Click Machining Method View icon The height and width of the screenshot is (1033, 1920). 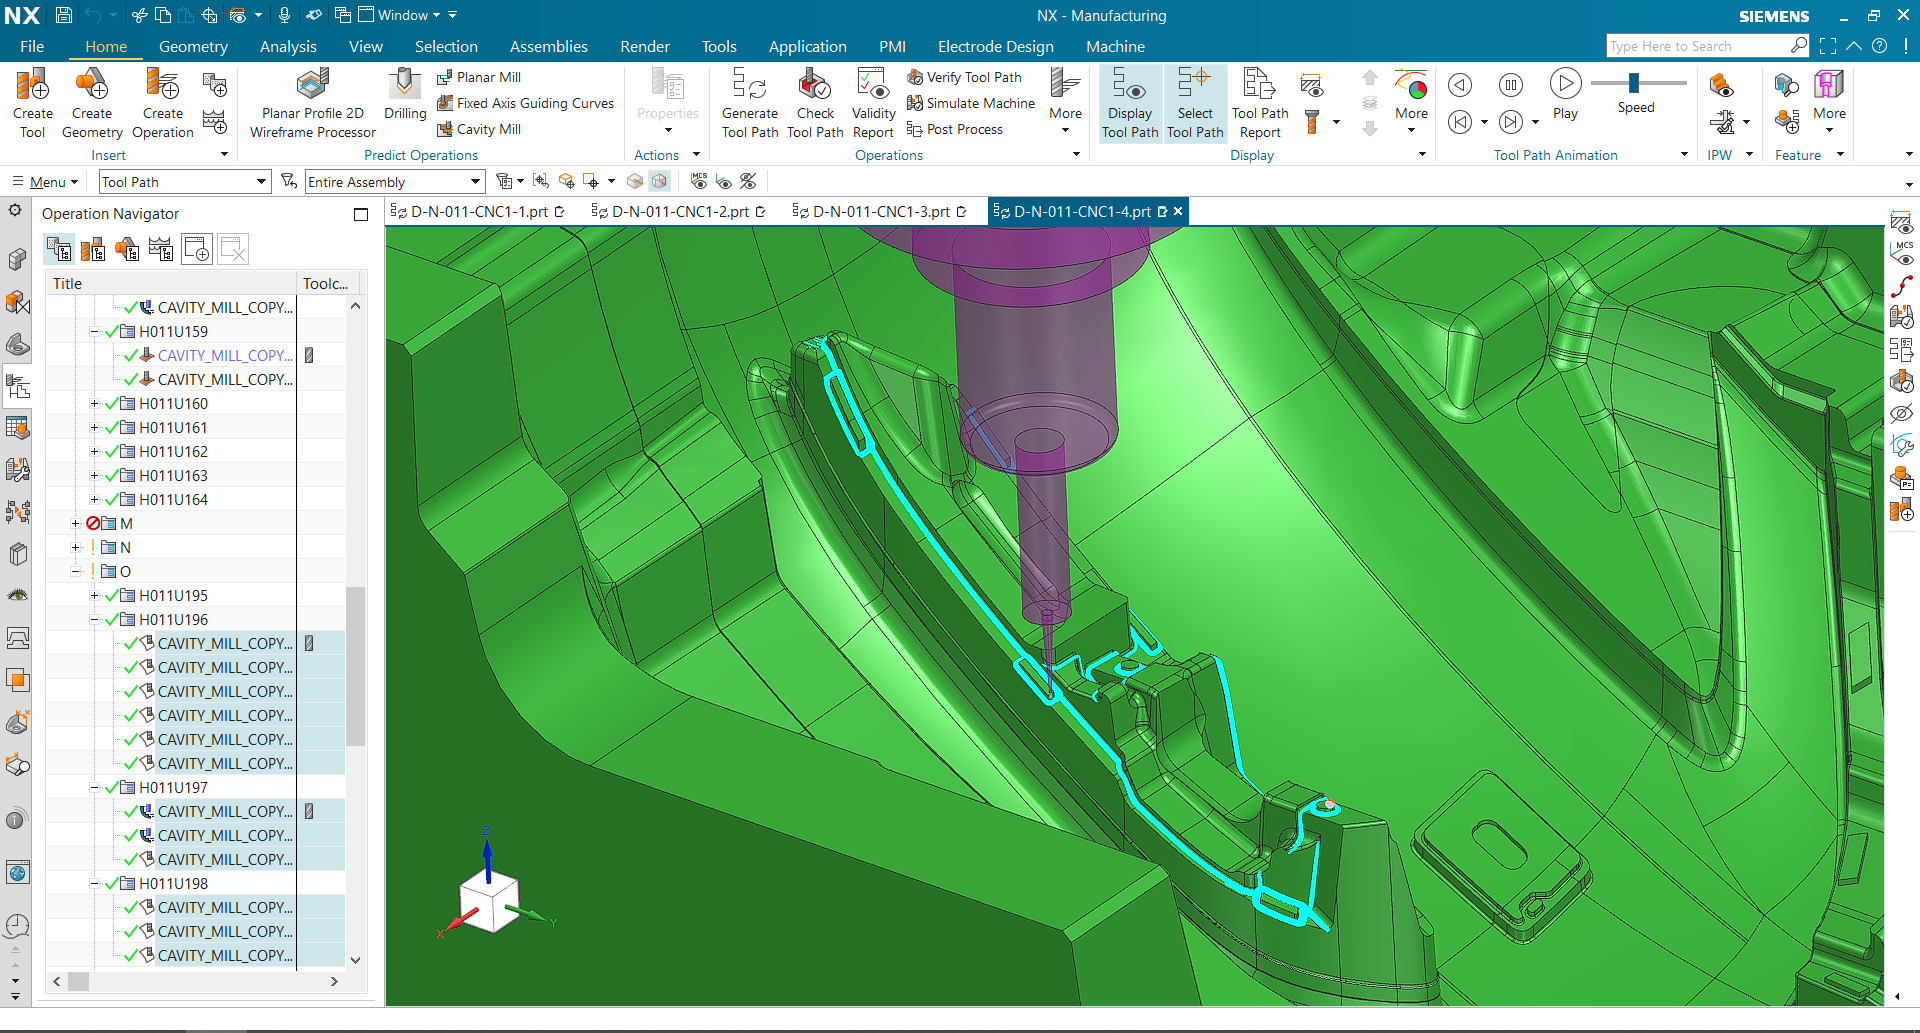pos(161,249)
